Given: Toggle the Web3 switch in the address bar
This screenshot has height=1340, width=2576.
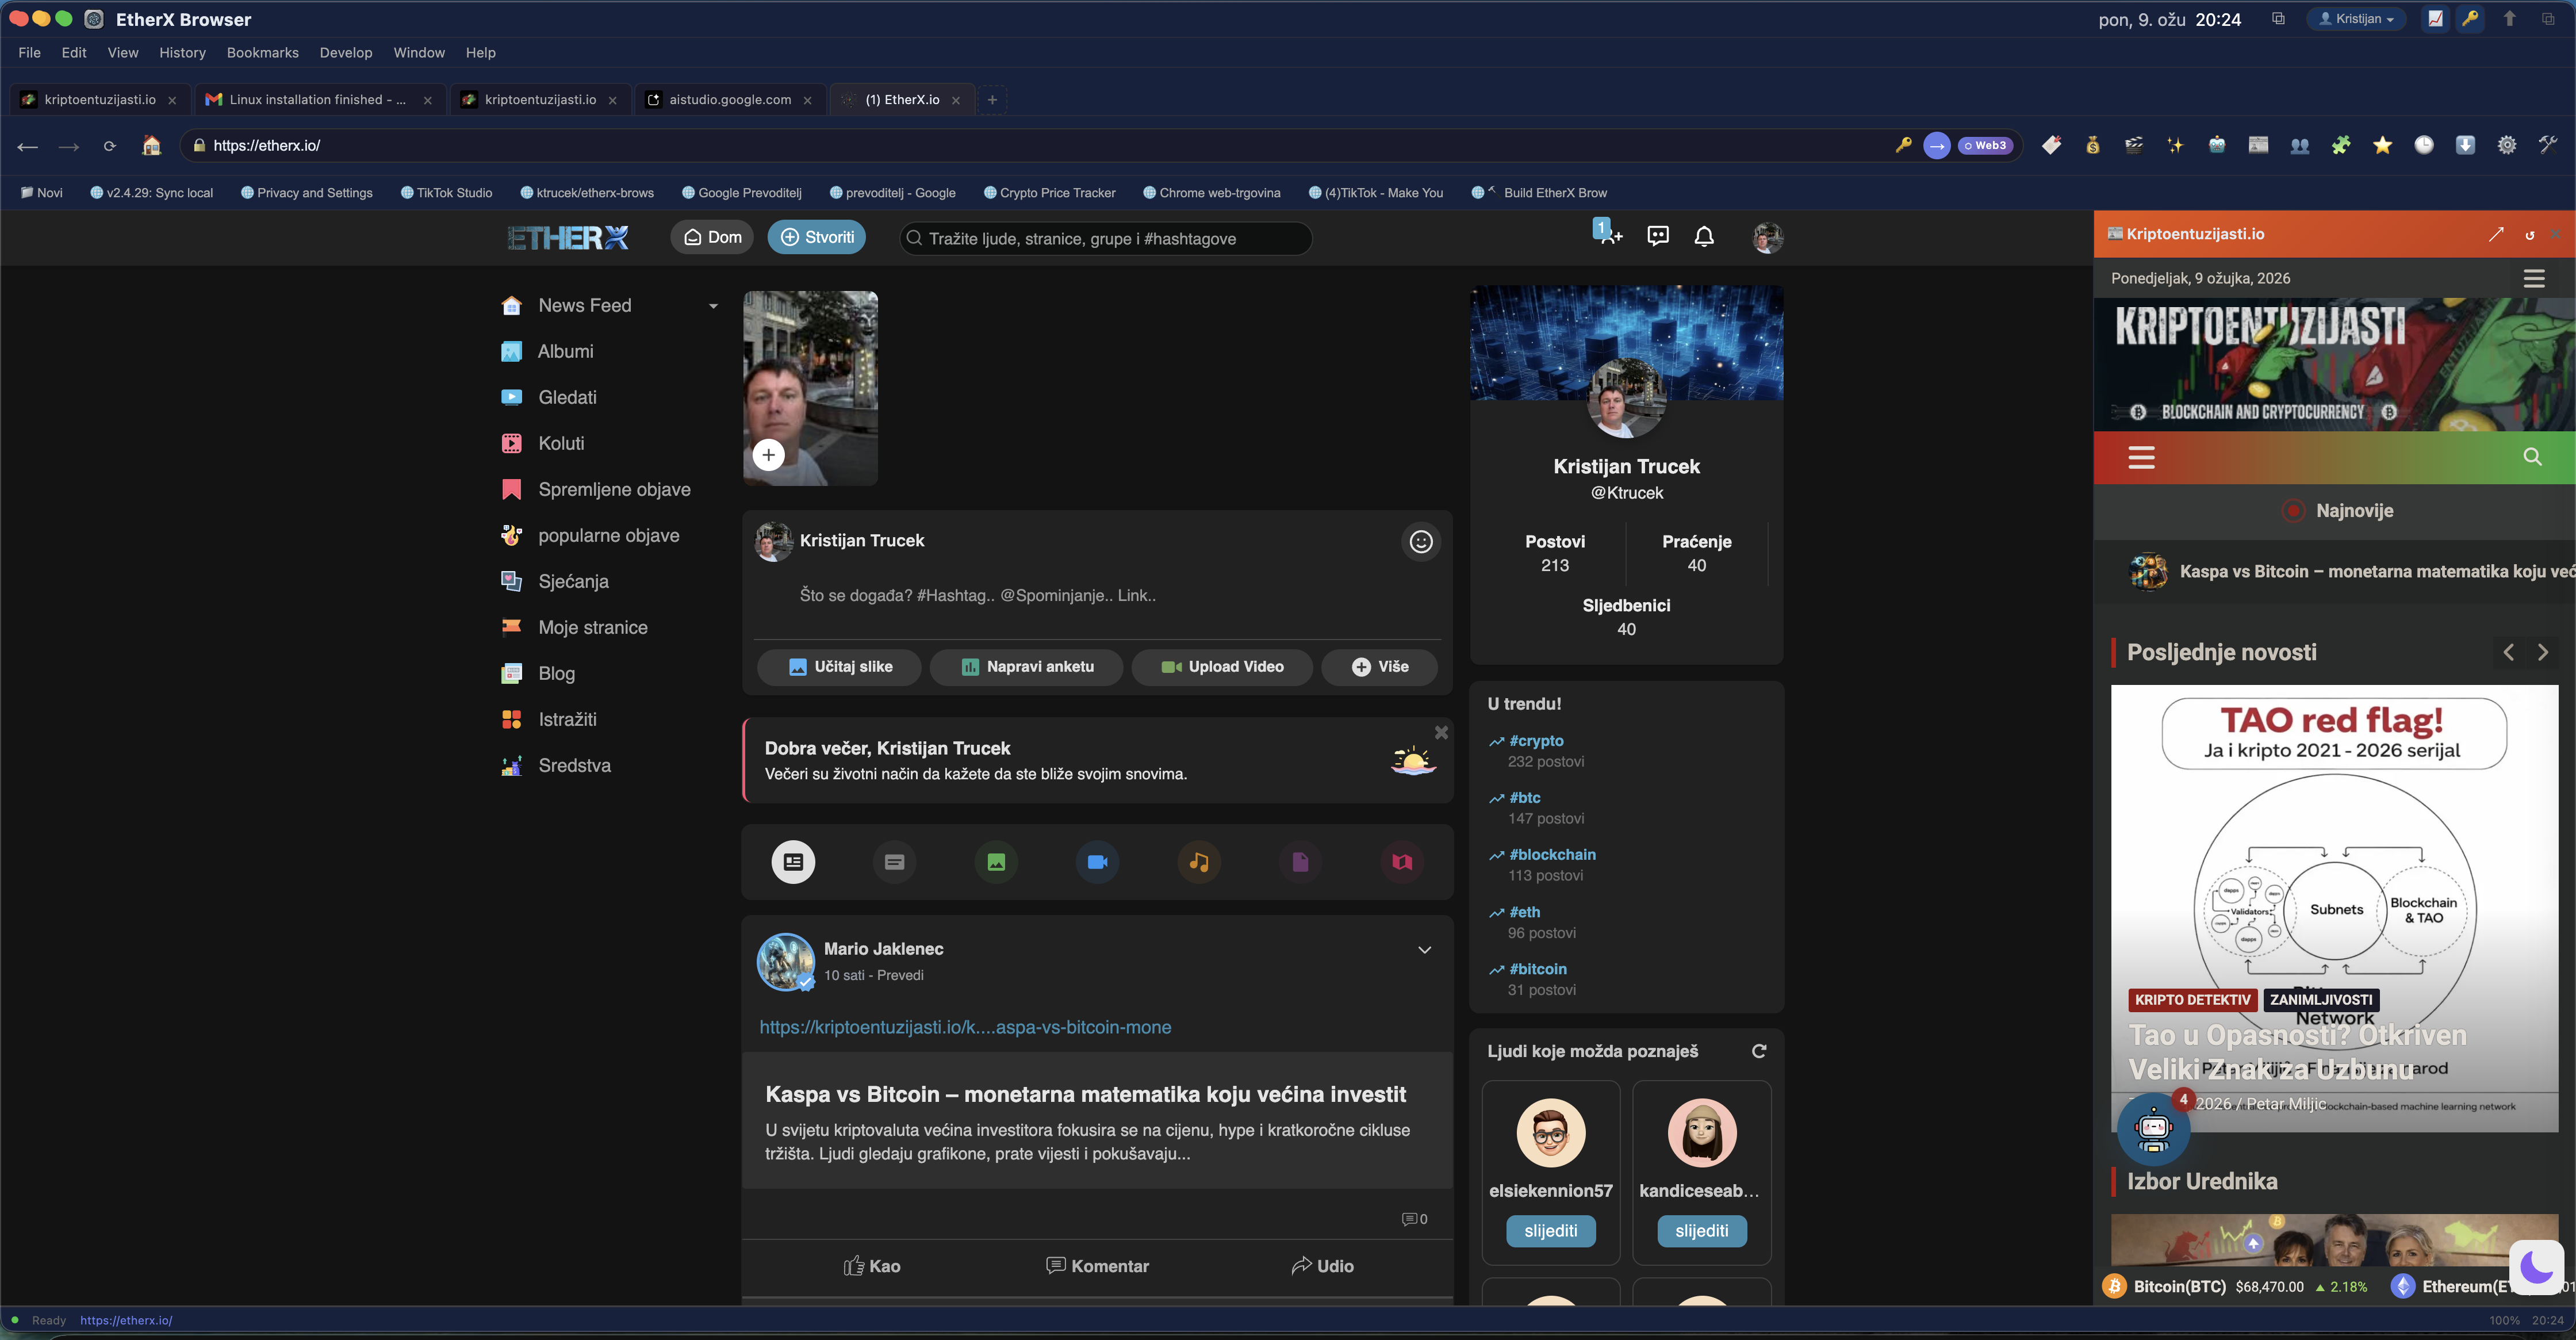Looking at the screenshot, I should [1984, 145].
